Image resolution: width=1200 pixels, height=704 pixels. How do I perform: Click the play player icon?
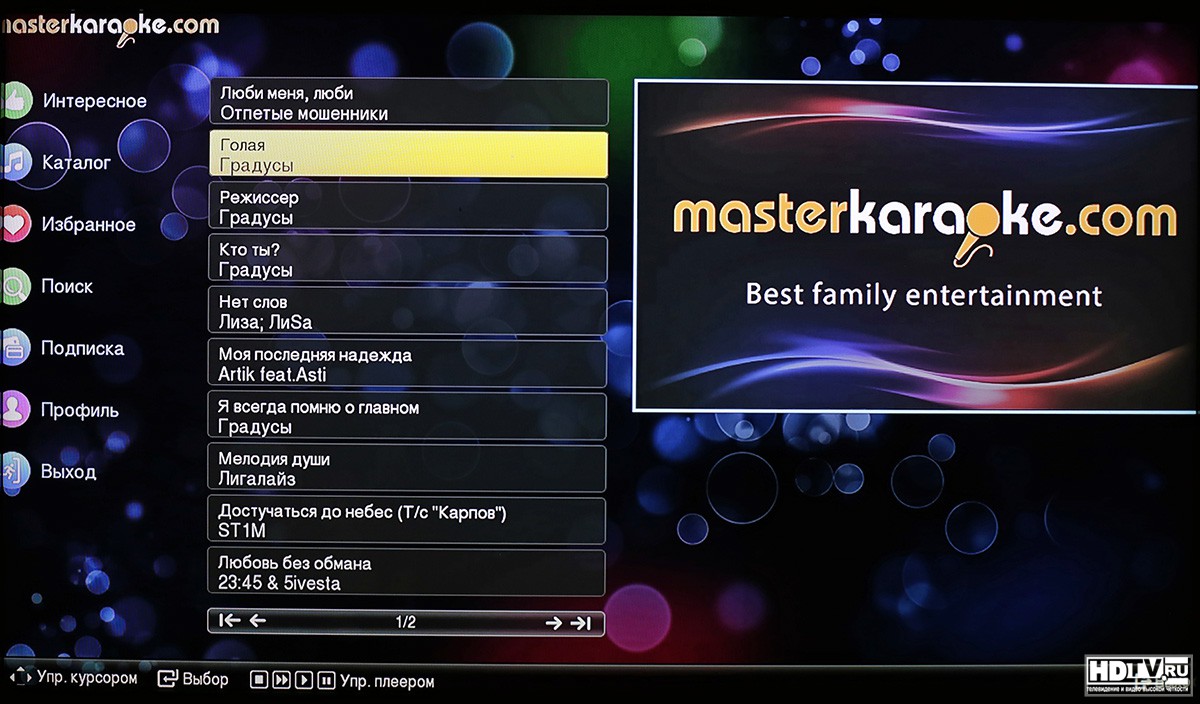click(x=303, y=681)
